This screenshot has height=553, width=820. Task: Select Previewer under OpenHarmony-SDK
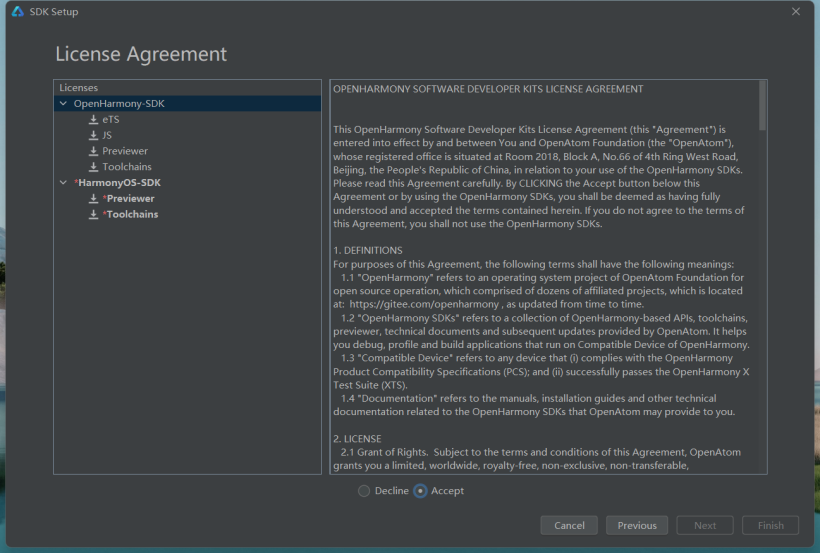point(125,151)
